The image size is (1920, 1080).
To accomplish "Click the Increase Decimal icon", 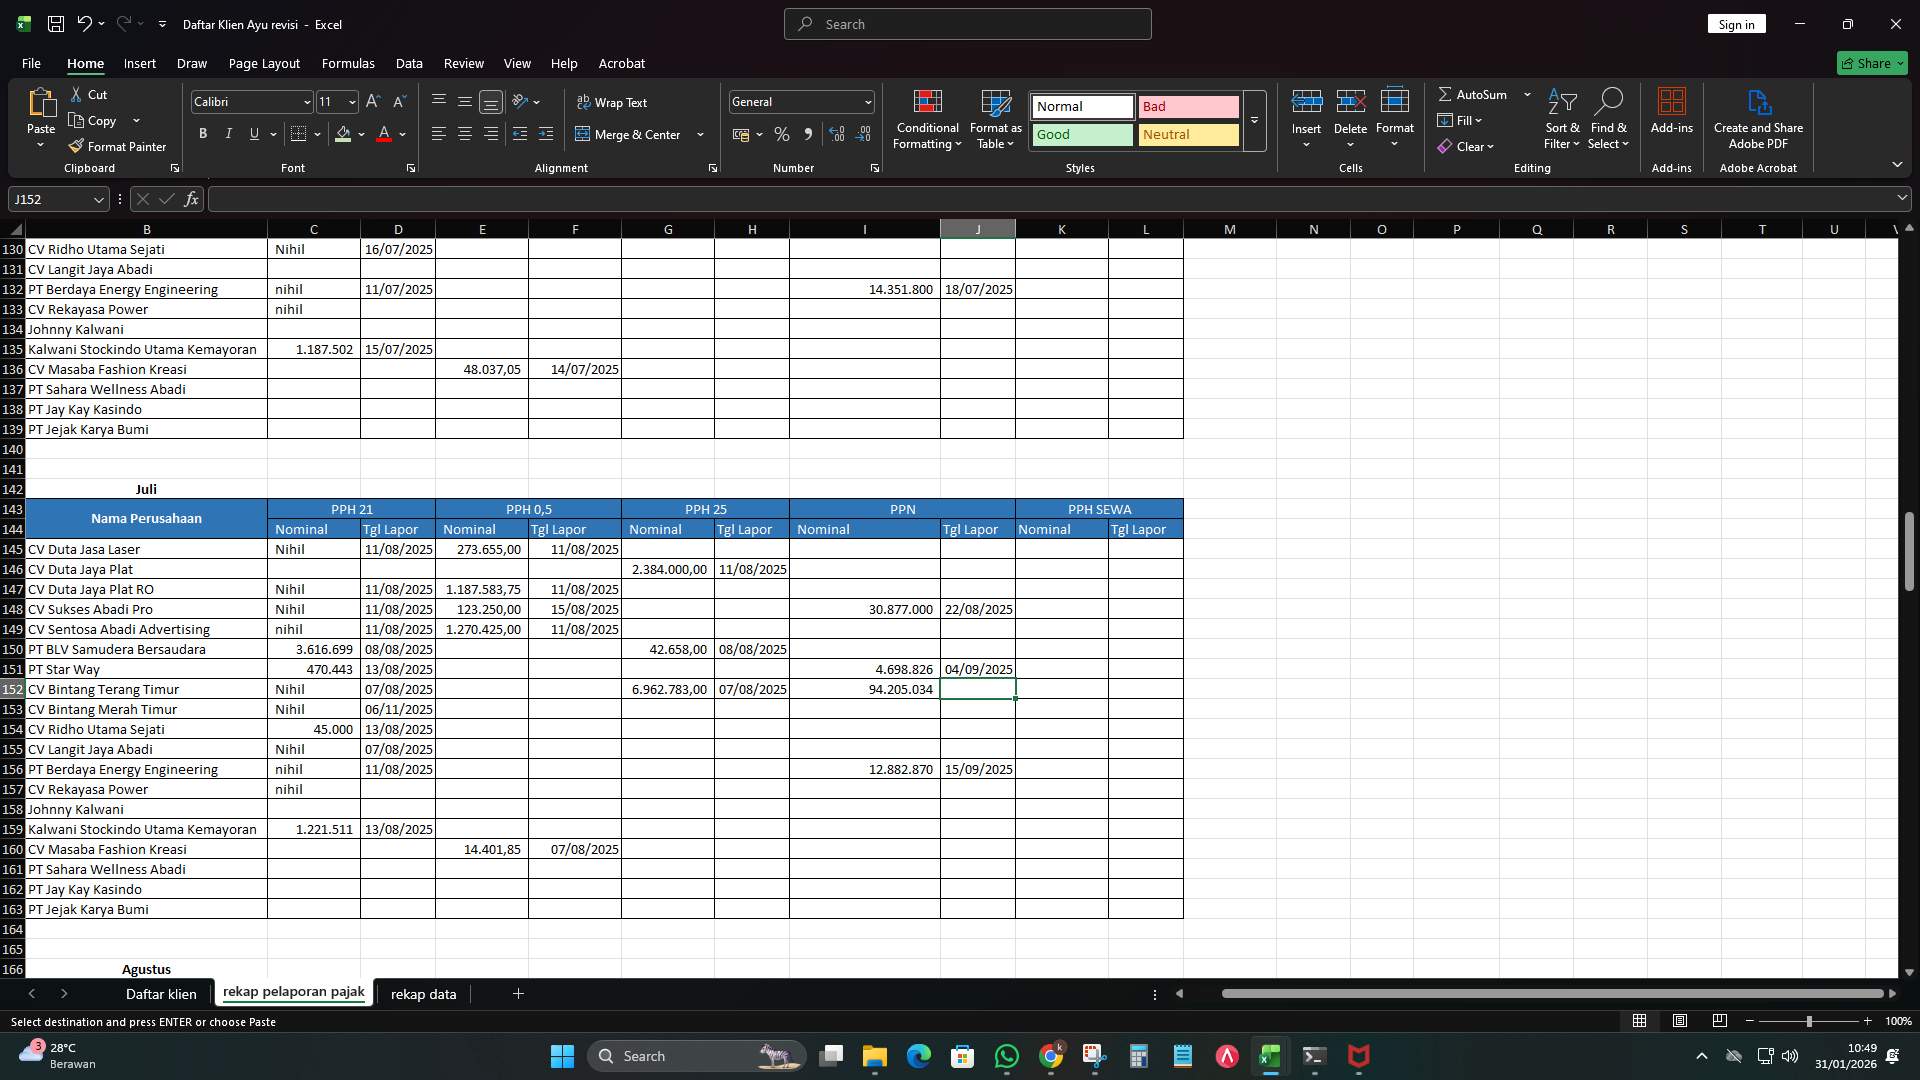I will click(x=837, y=134).
